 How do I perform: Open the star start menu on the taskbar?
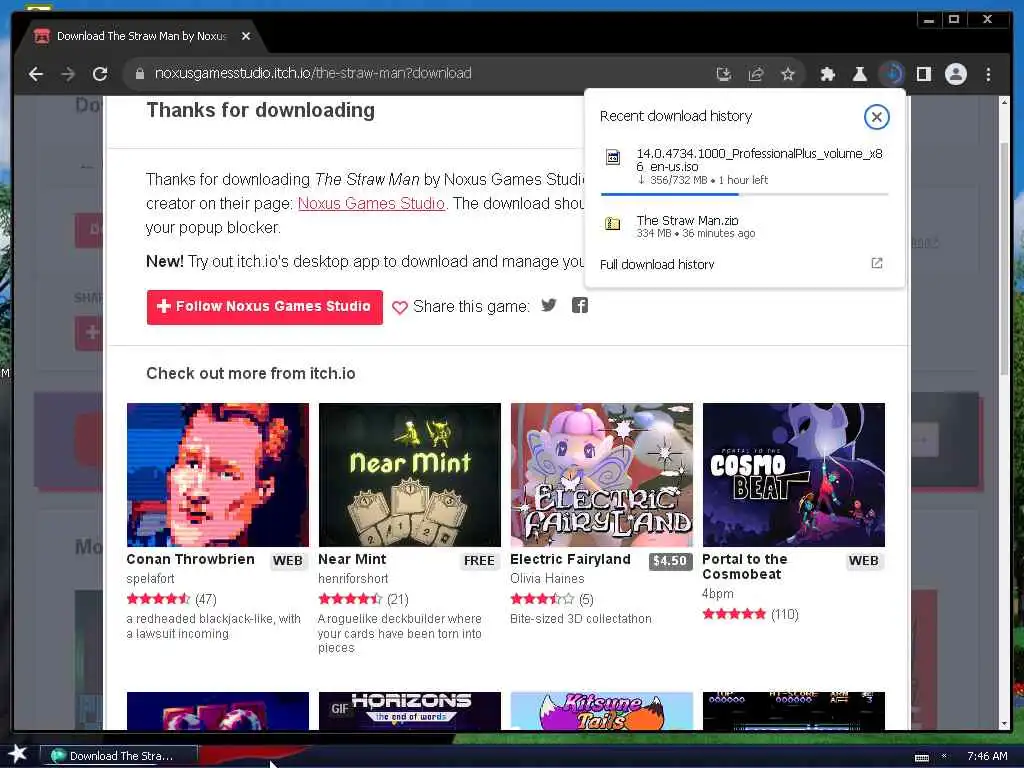click(x=17, y=755)
